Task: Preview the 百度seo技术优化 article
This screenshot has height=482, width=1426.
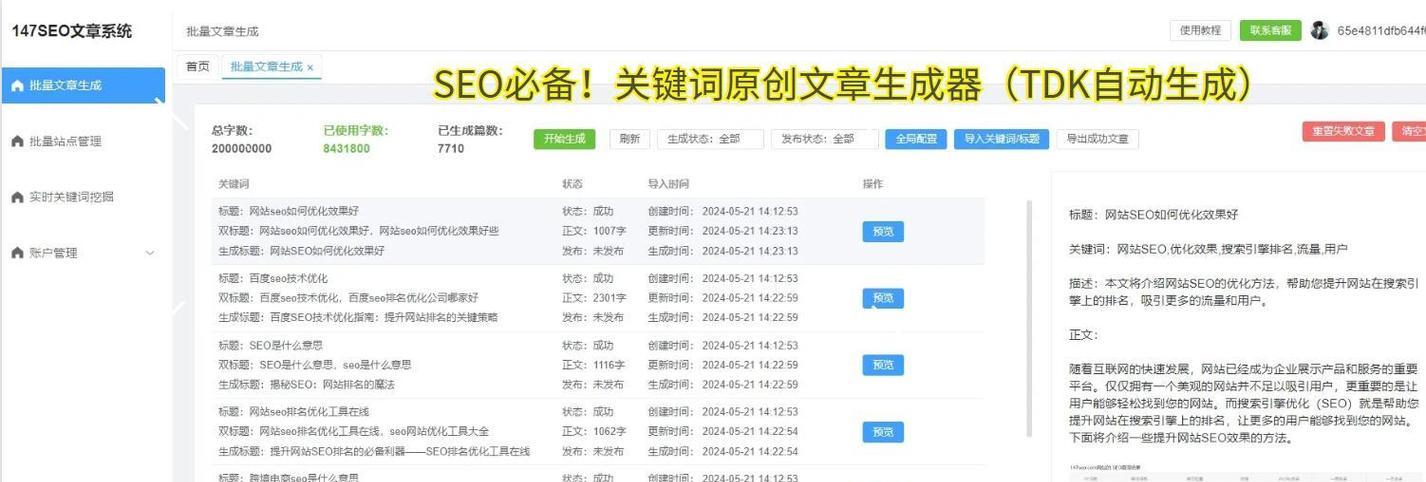Action: 883,298
